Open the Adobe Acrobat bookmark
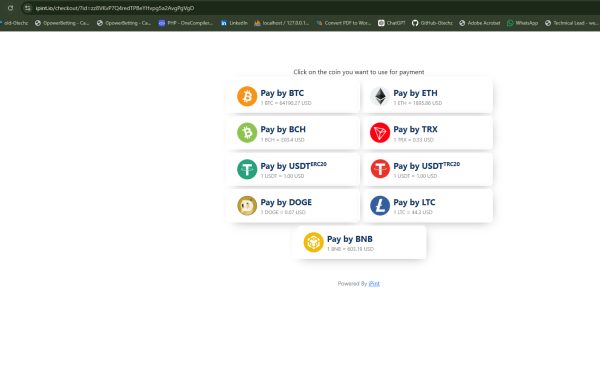This screenshot has height=377, width=600. click(479, 23)
